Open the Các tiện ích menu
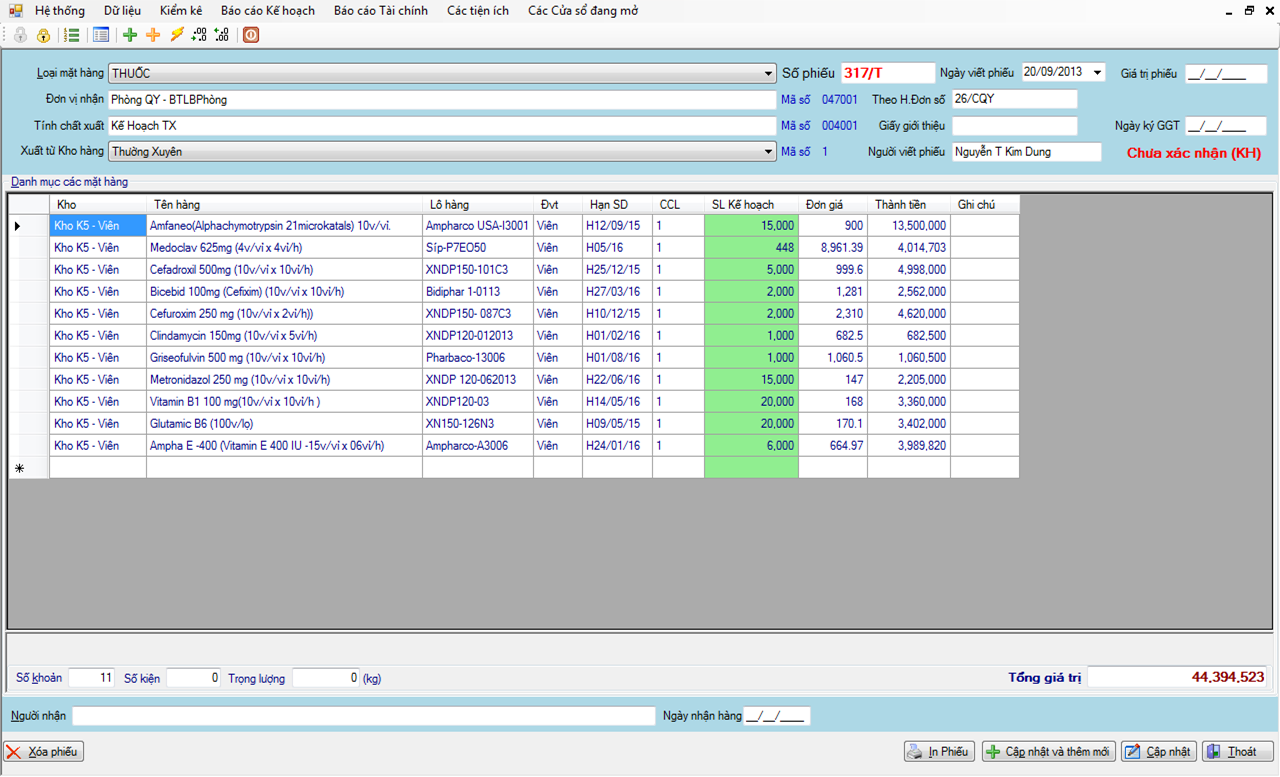 click(x=478, y=11)
